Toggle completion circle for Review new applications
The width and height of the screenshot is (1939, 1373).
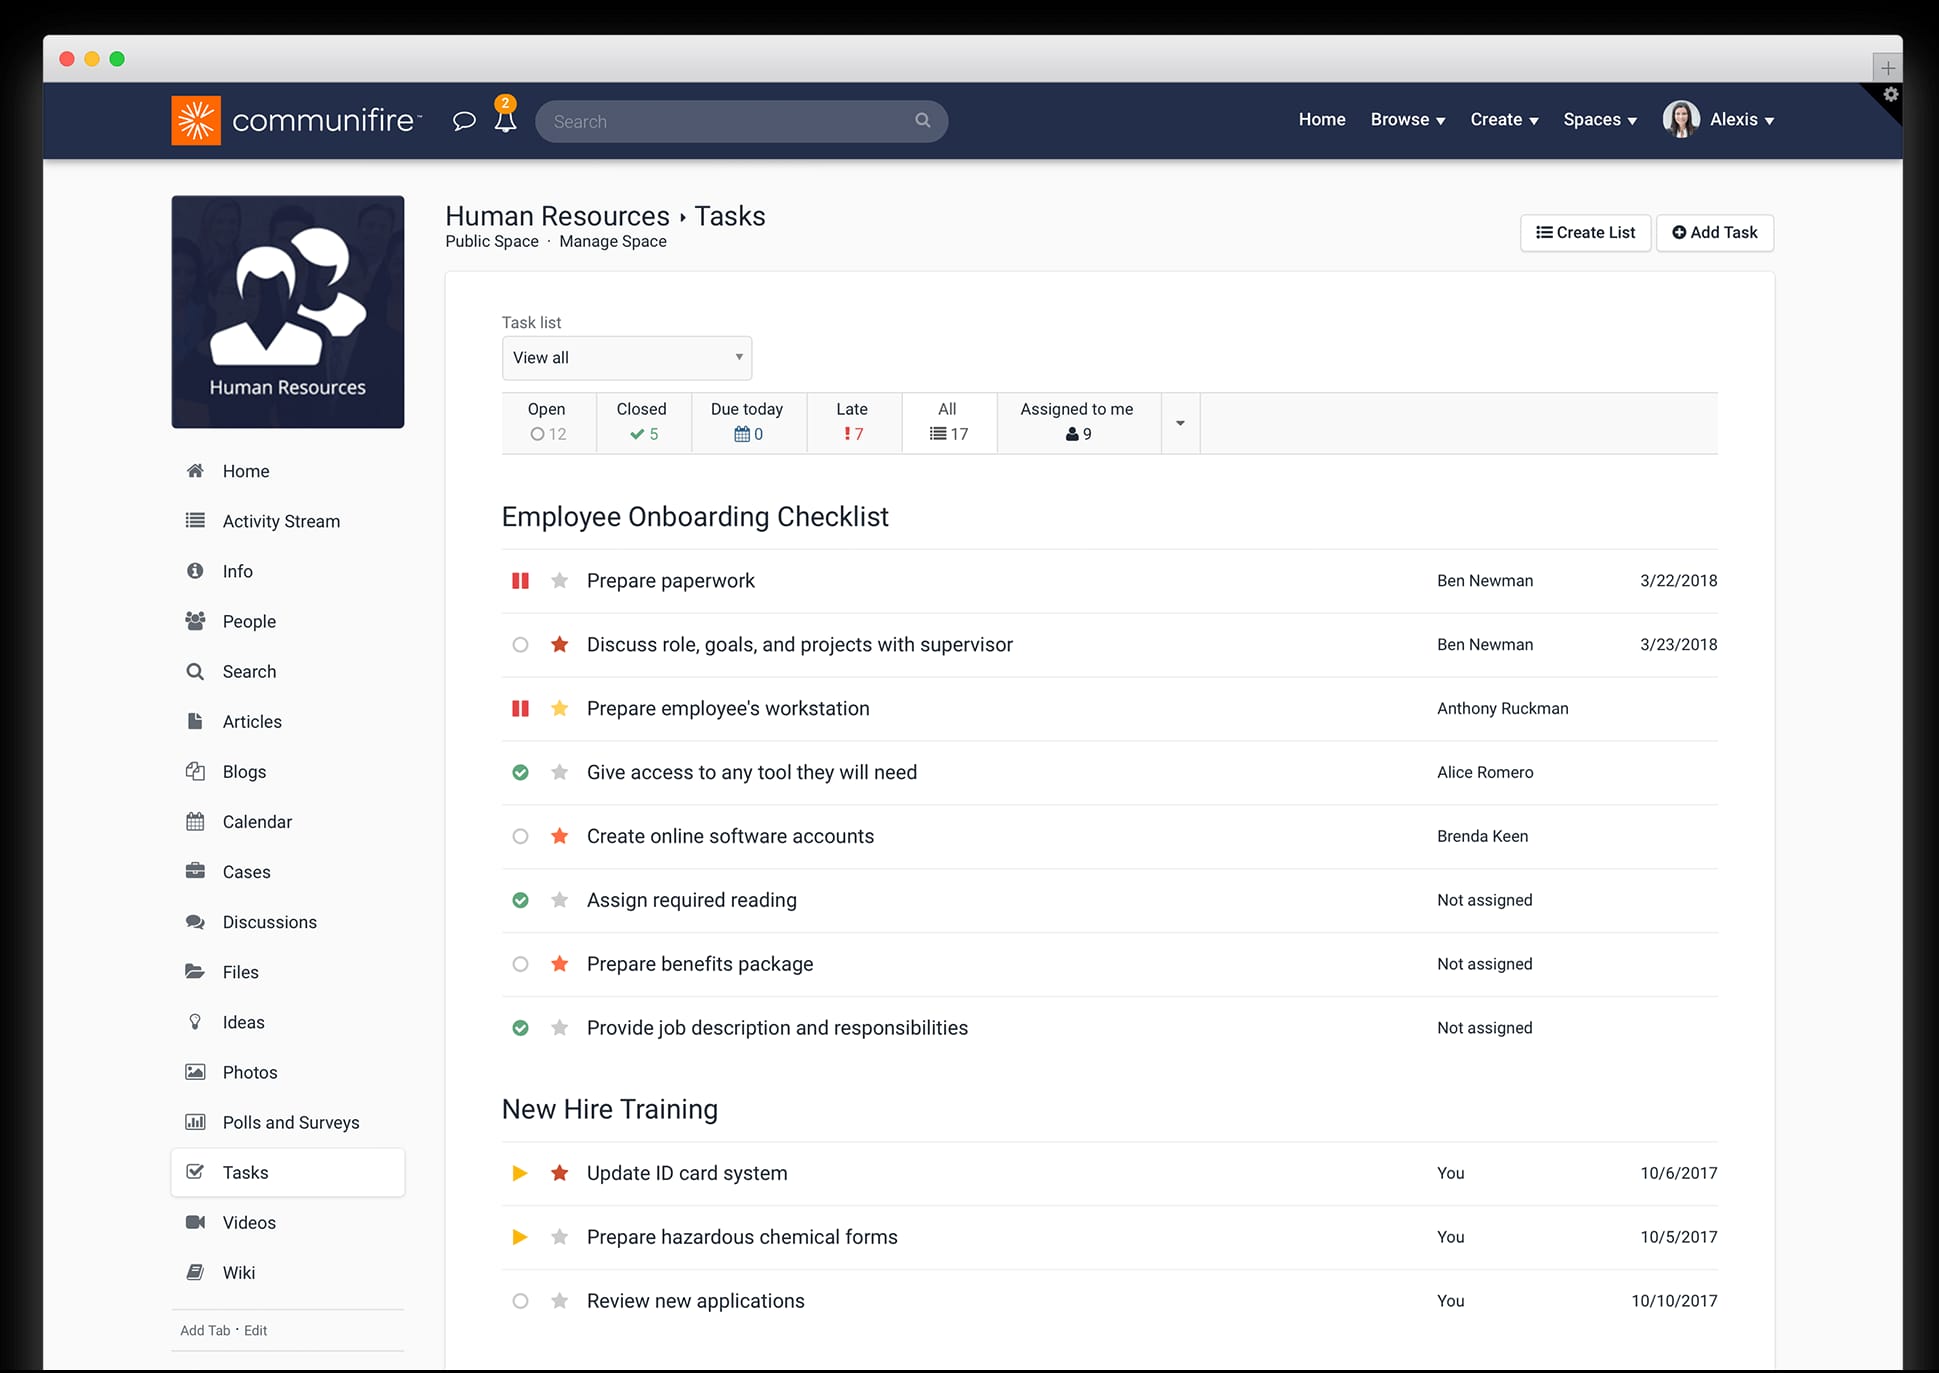pyautogui.click(x=520, y=1301)
